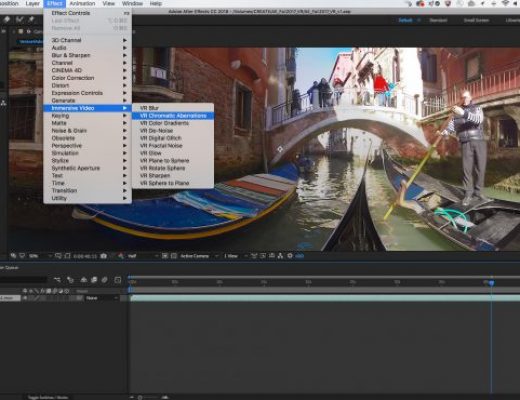
Task: Click the VR Color Gradients menu entry
Action: (x=173, y=123)
